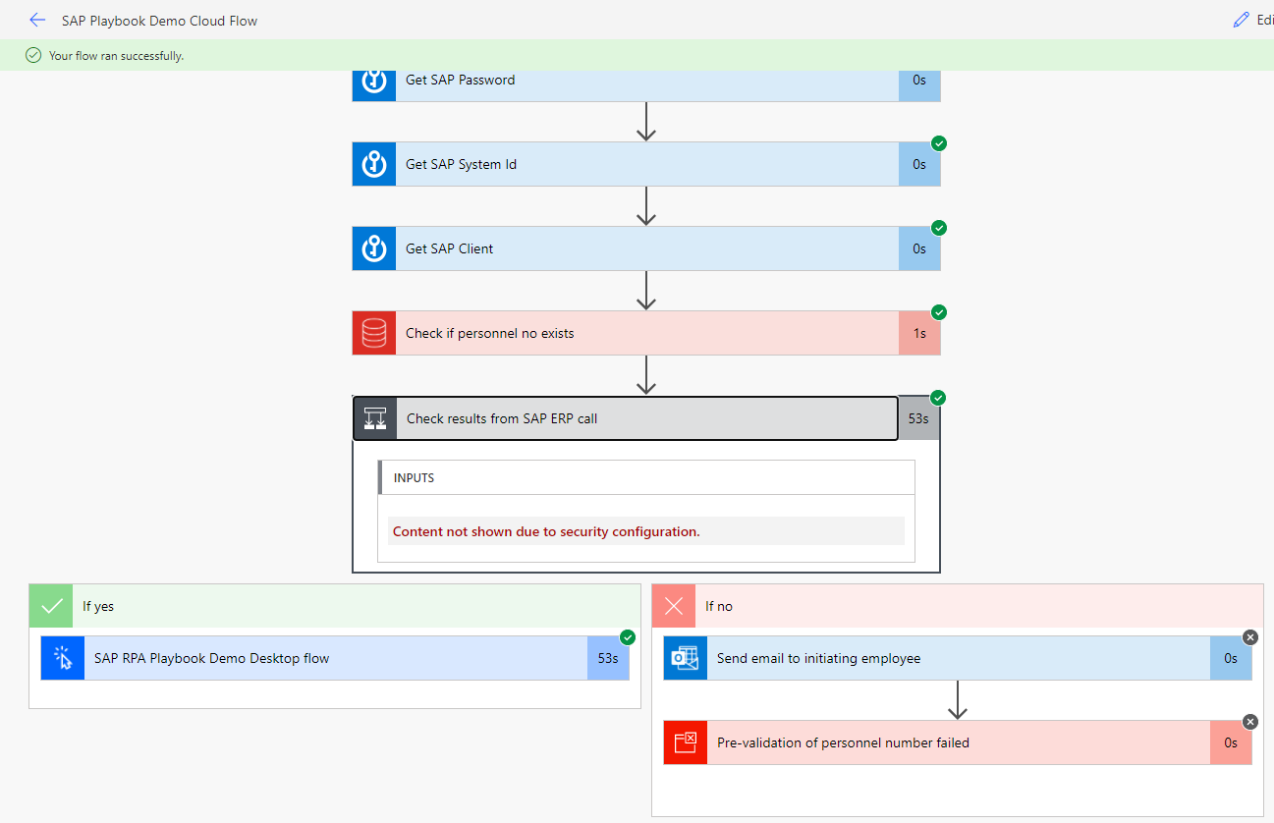Click the 0s duration on Get SAP Client

(x=919, y=248)
